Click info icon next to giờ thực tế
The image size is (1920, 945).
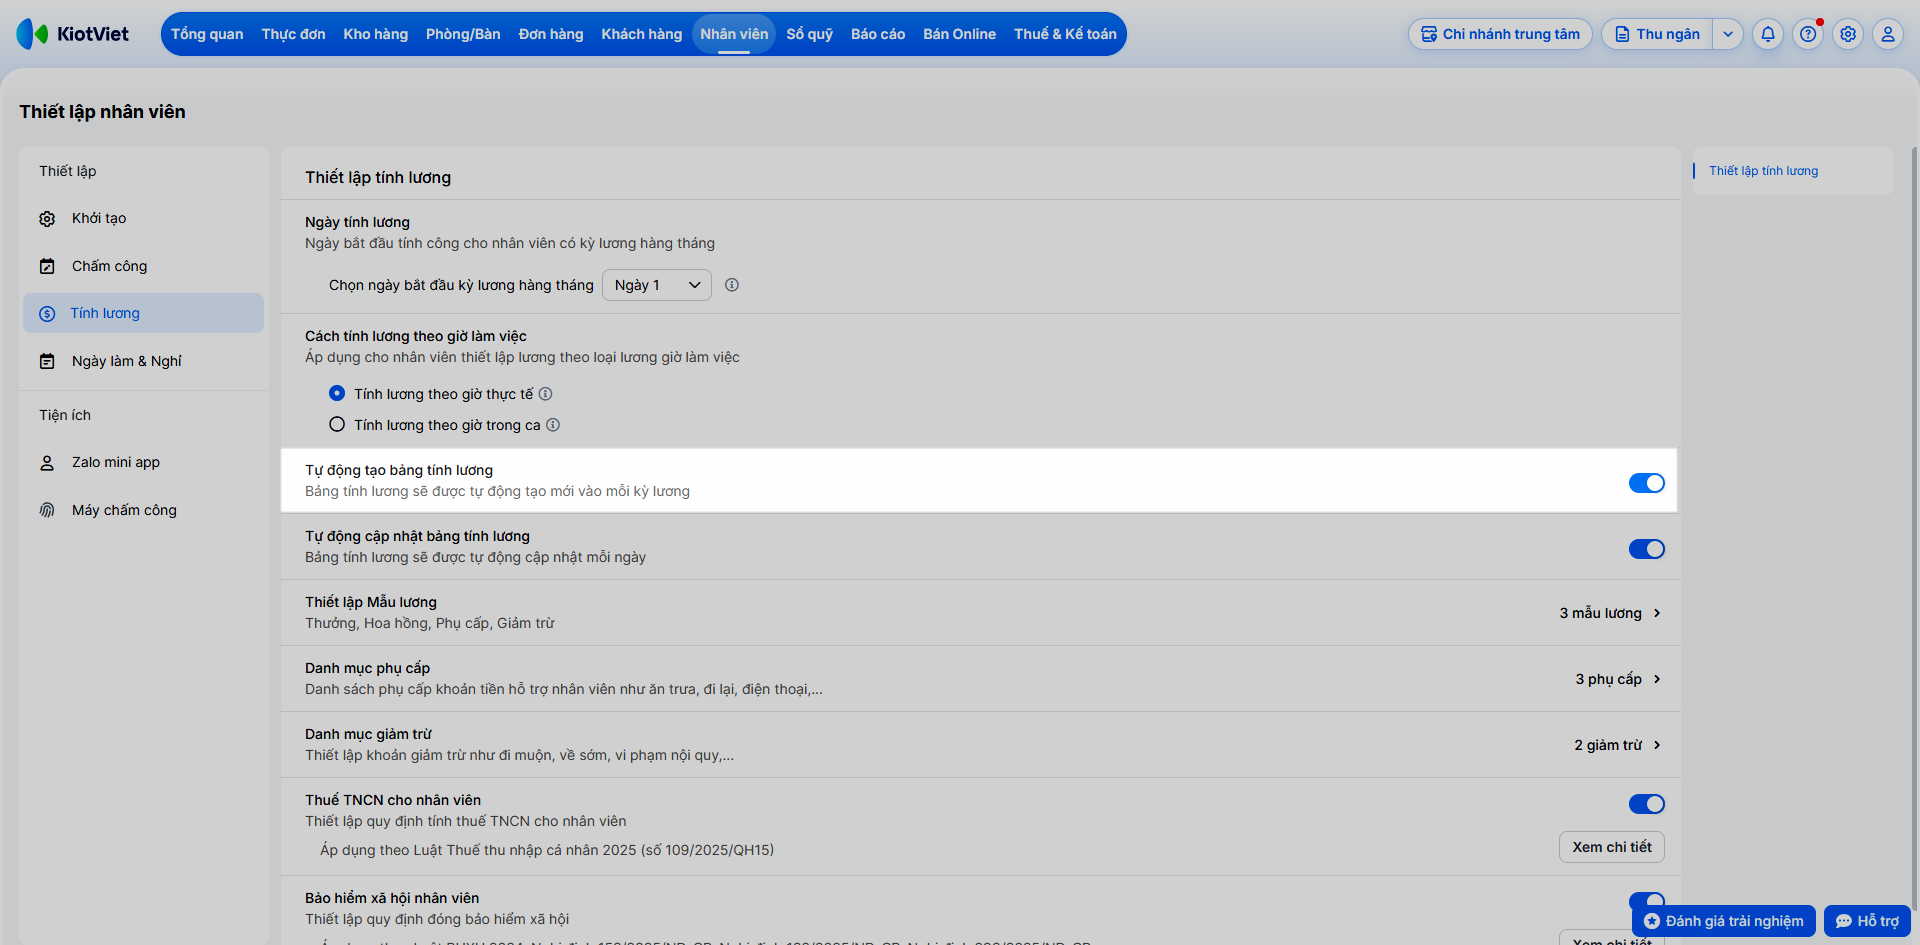(546, 394)
